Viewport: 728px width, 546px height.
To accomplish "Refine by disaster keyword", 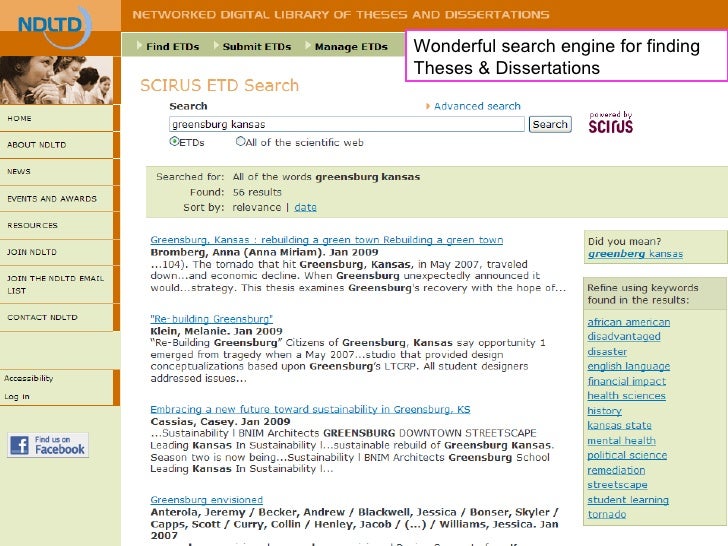I will coord(607,352).
